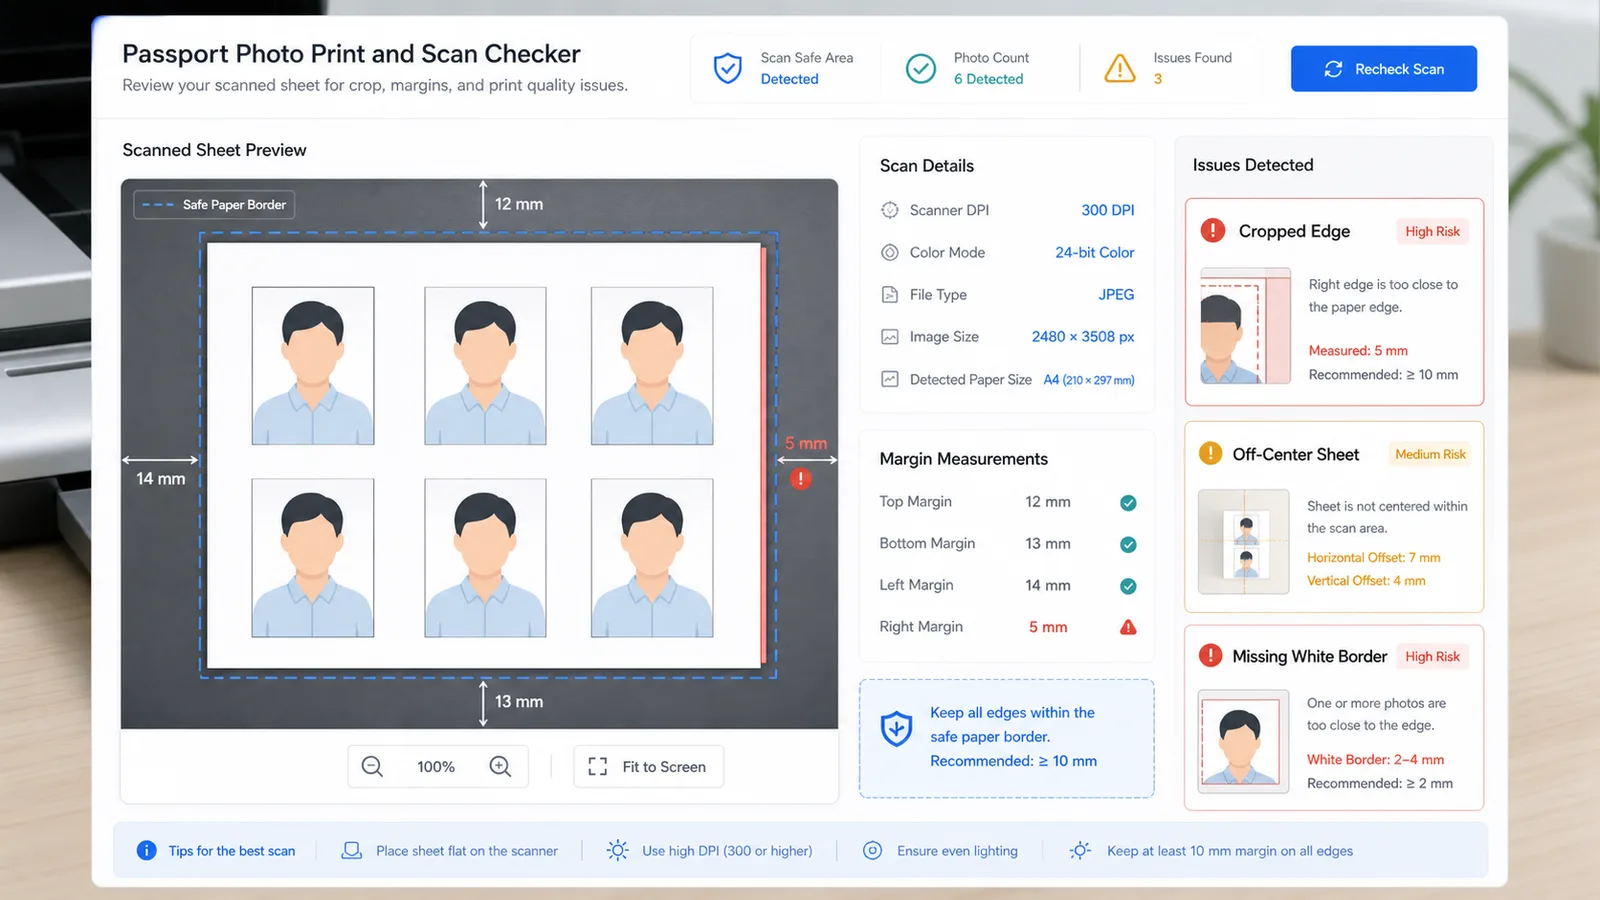1600x900 pixels.
Task: Click the 24-bit Color value
Action: 1095,252
